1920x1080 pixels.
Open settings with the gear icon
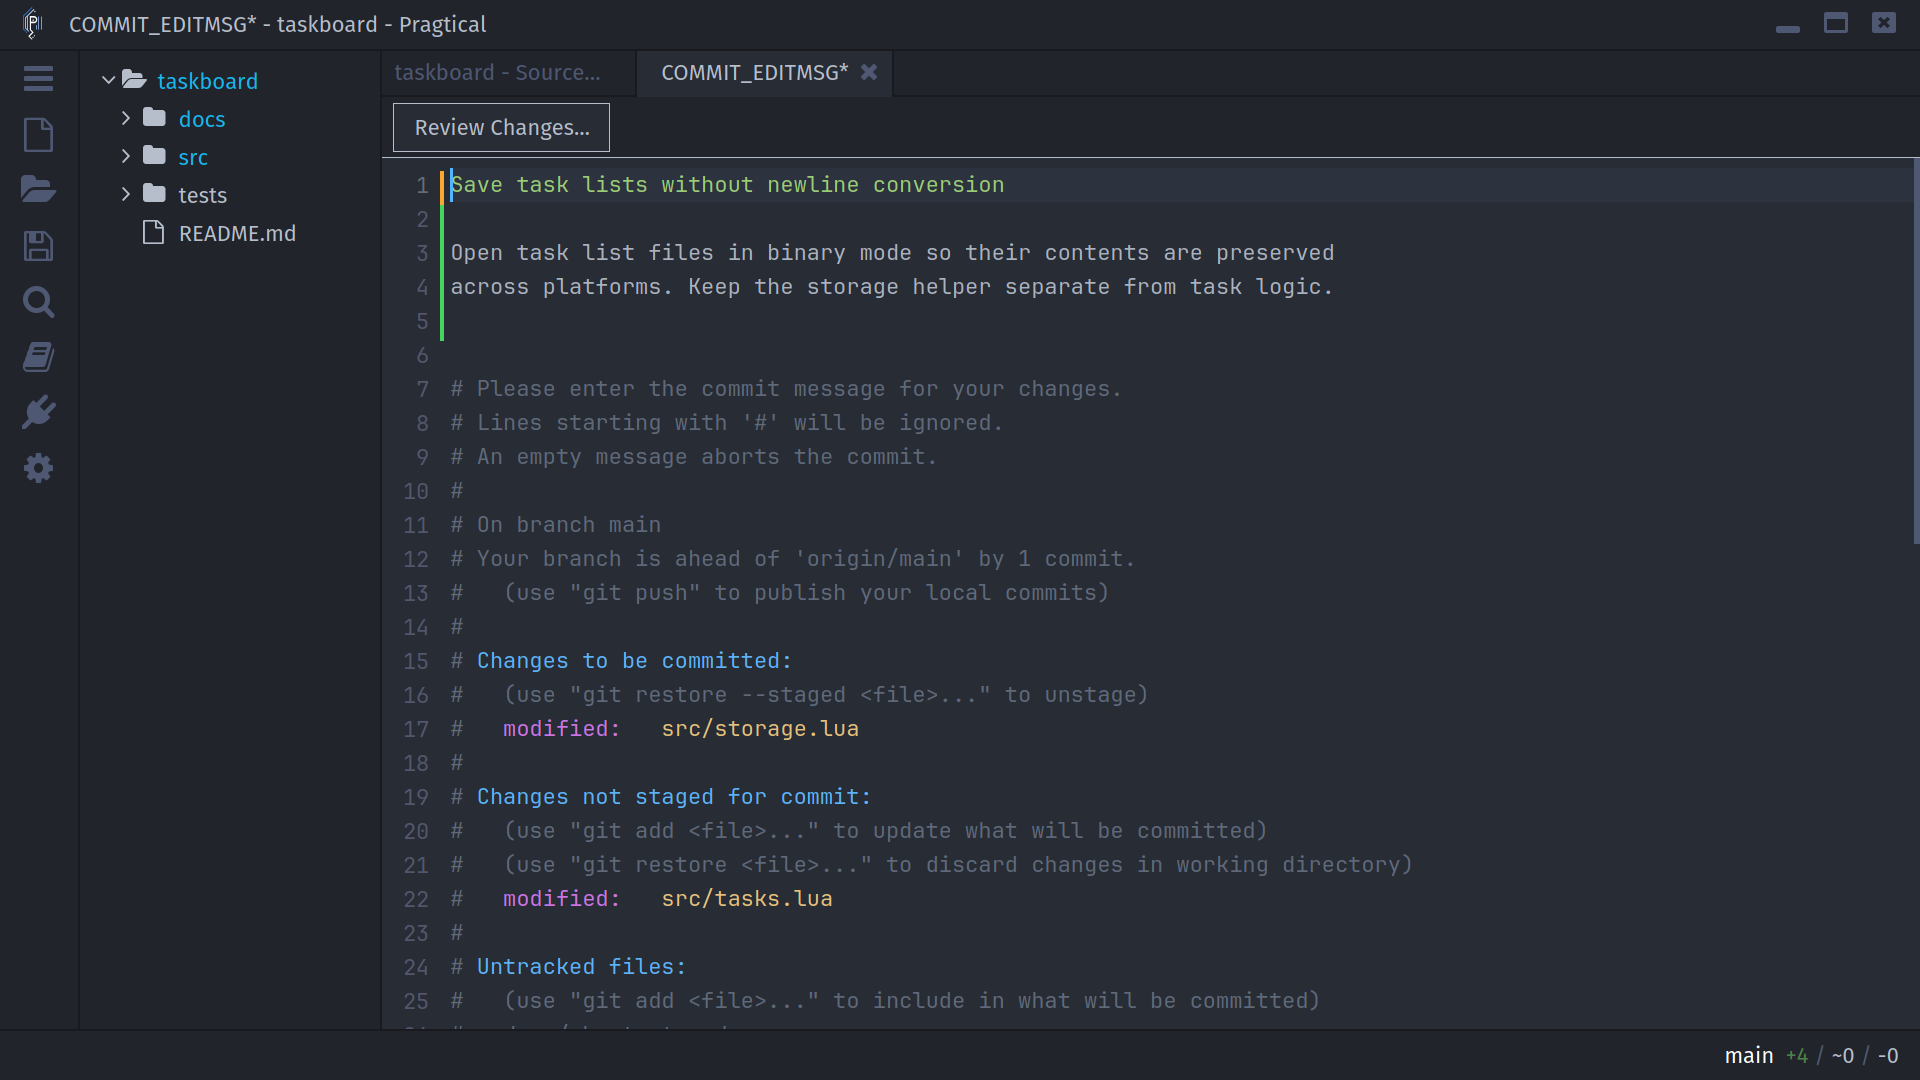[x=38, y=468]
